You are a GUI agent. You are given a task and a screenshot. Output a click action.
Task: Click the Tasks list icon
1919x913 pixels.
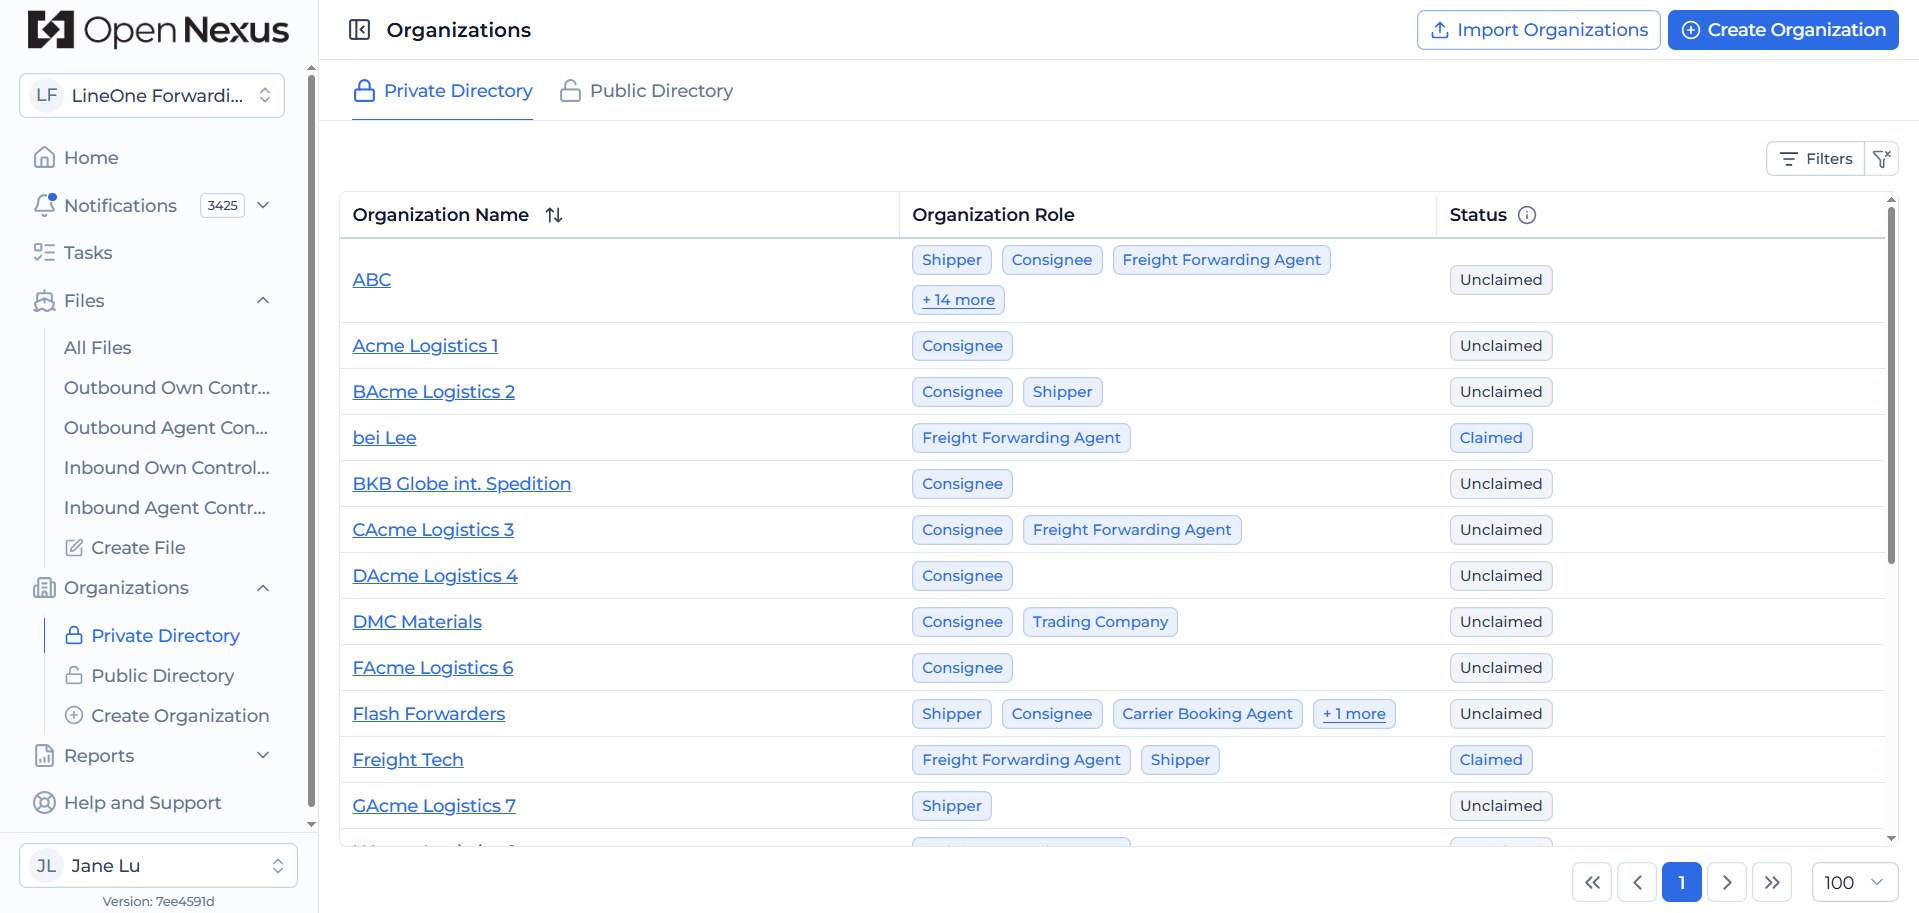coord(44,253)
